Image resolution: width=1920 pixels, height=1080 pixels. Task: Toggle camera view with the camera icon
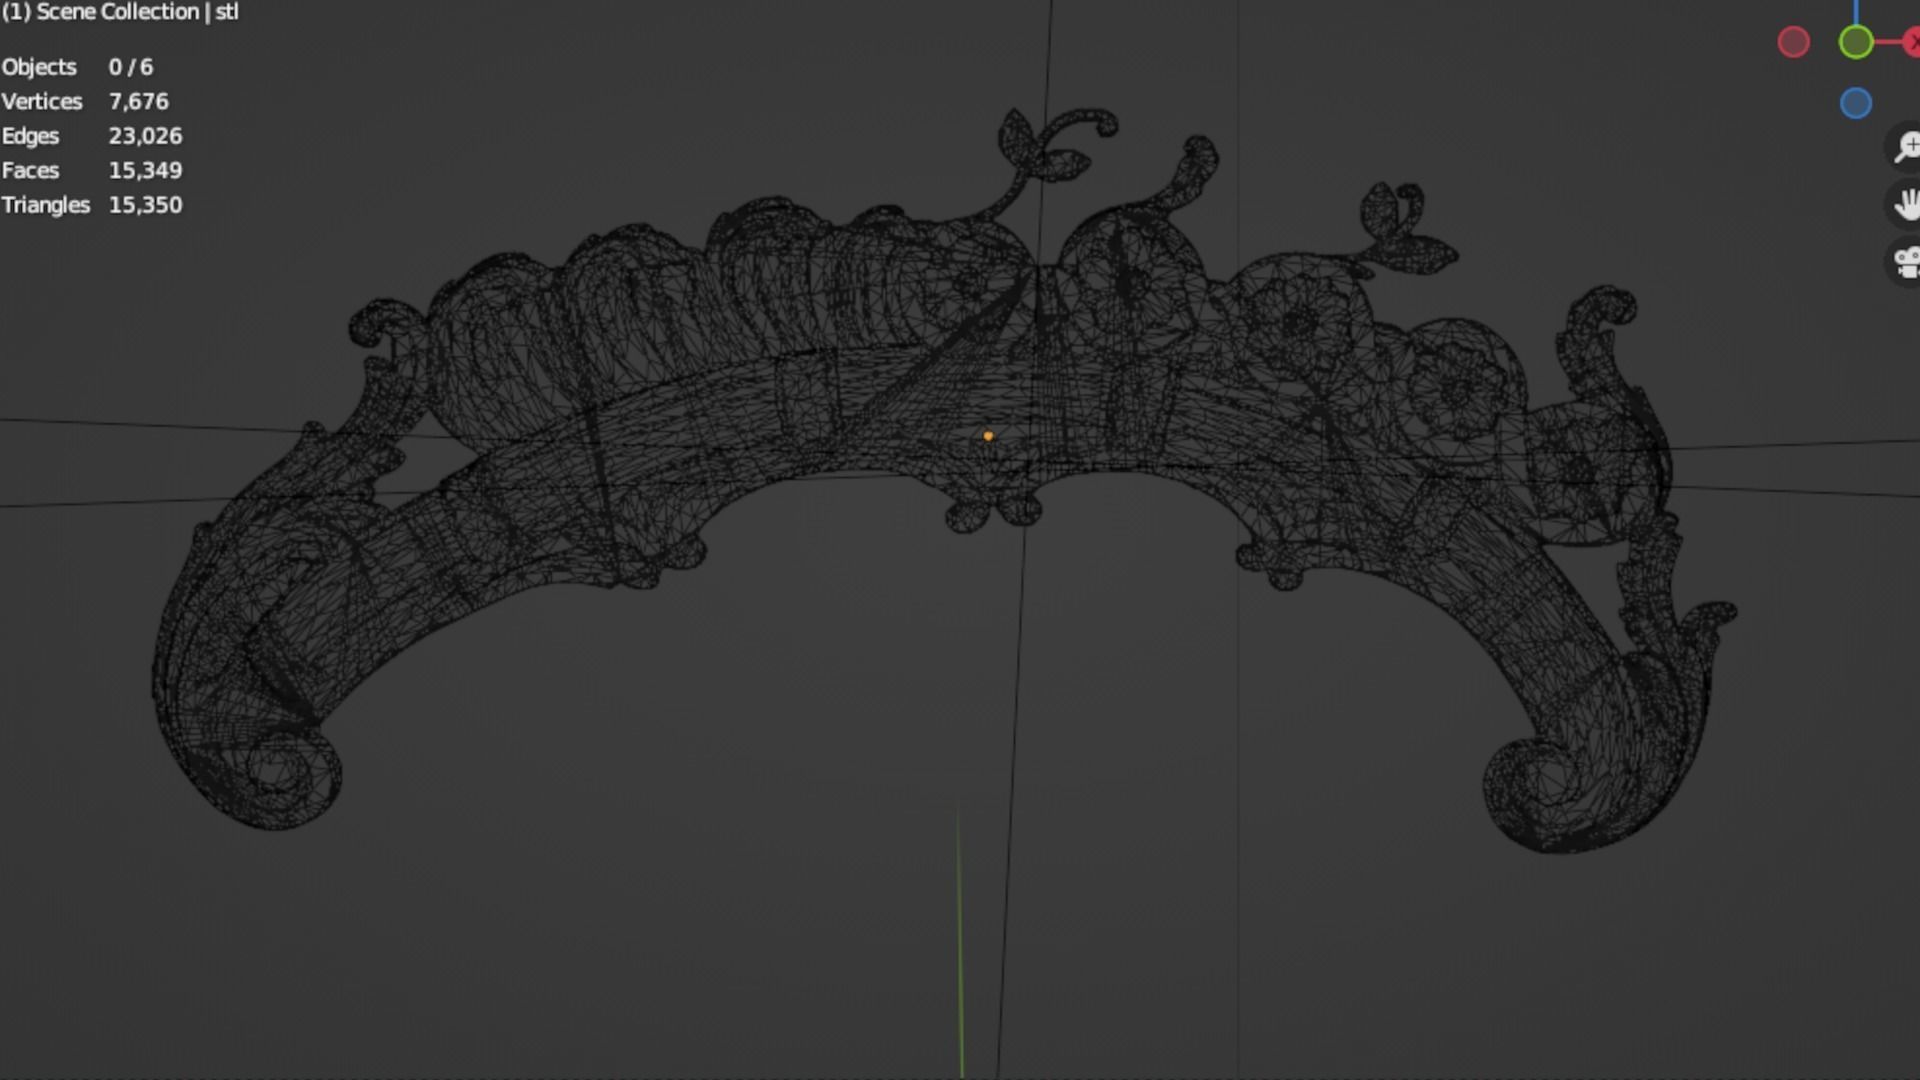(x=1906, y=262)
